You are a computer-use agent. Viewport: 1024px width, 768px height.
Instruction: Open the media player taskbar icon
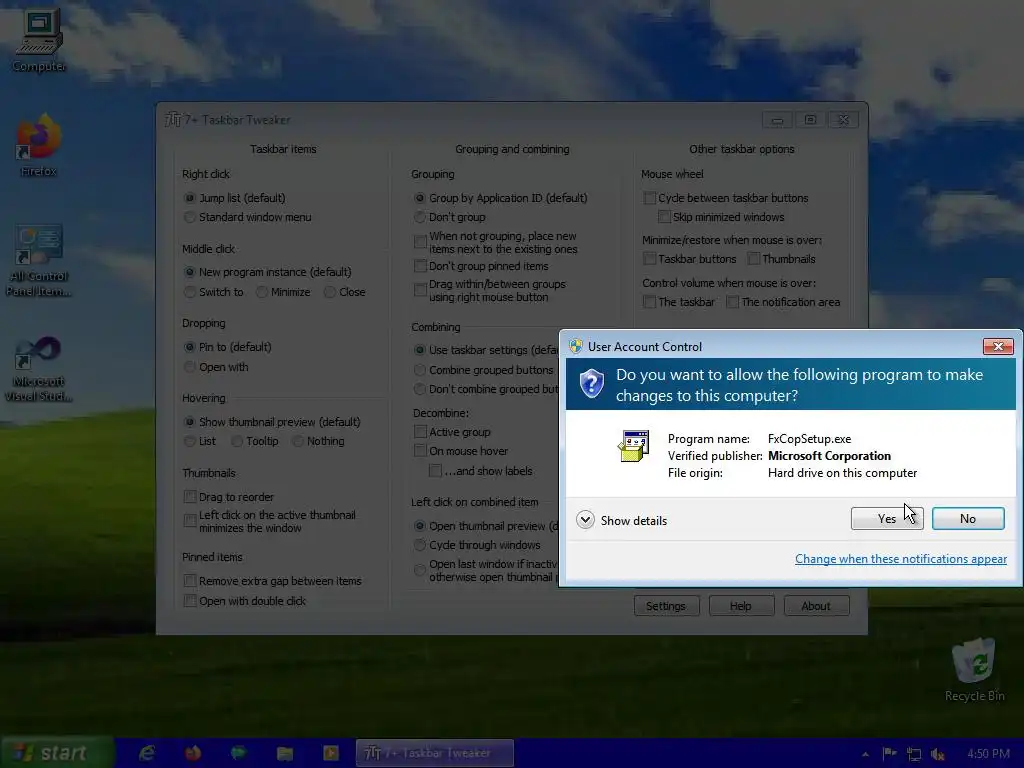[330, 753]
